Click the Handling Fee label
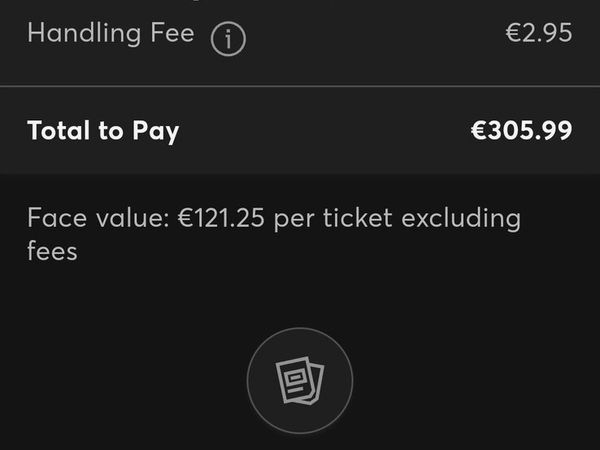 click(111, 33)
